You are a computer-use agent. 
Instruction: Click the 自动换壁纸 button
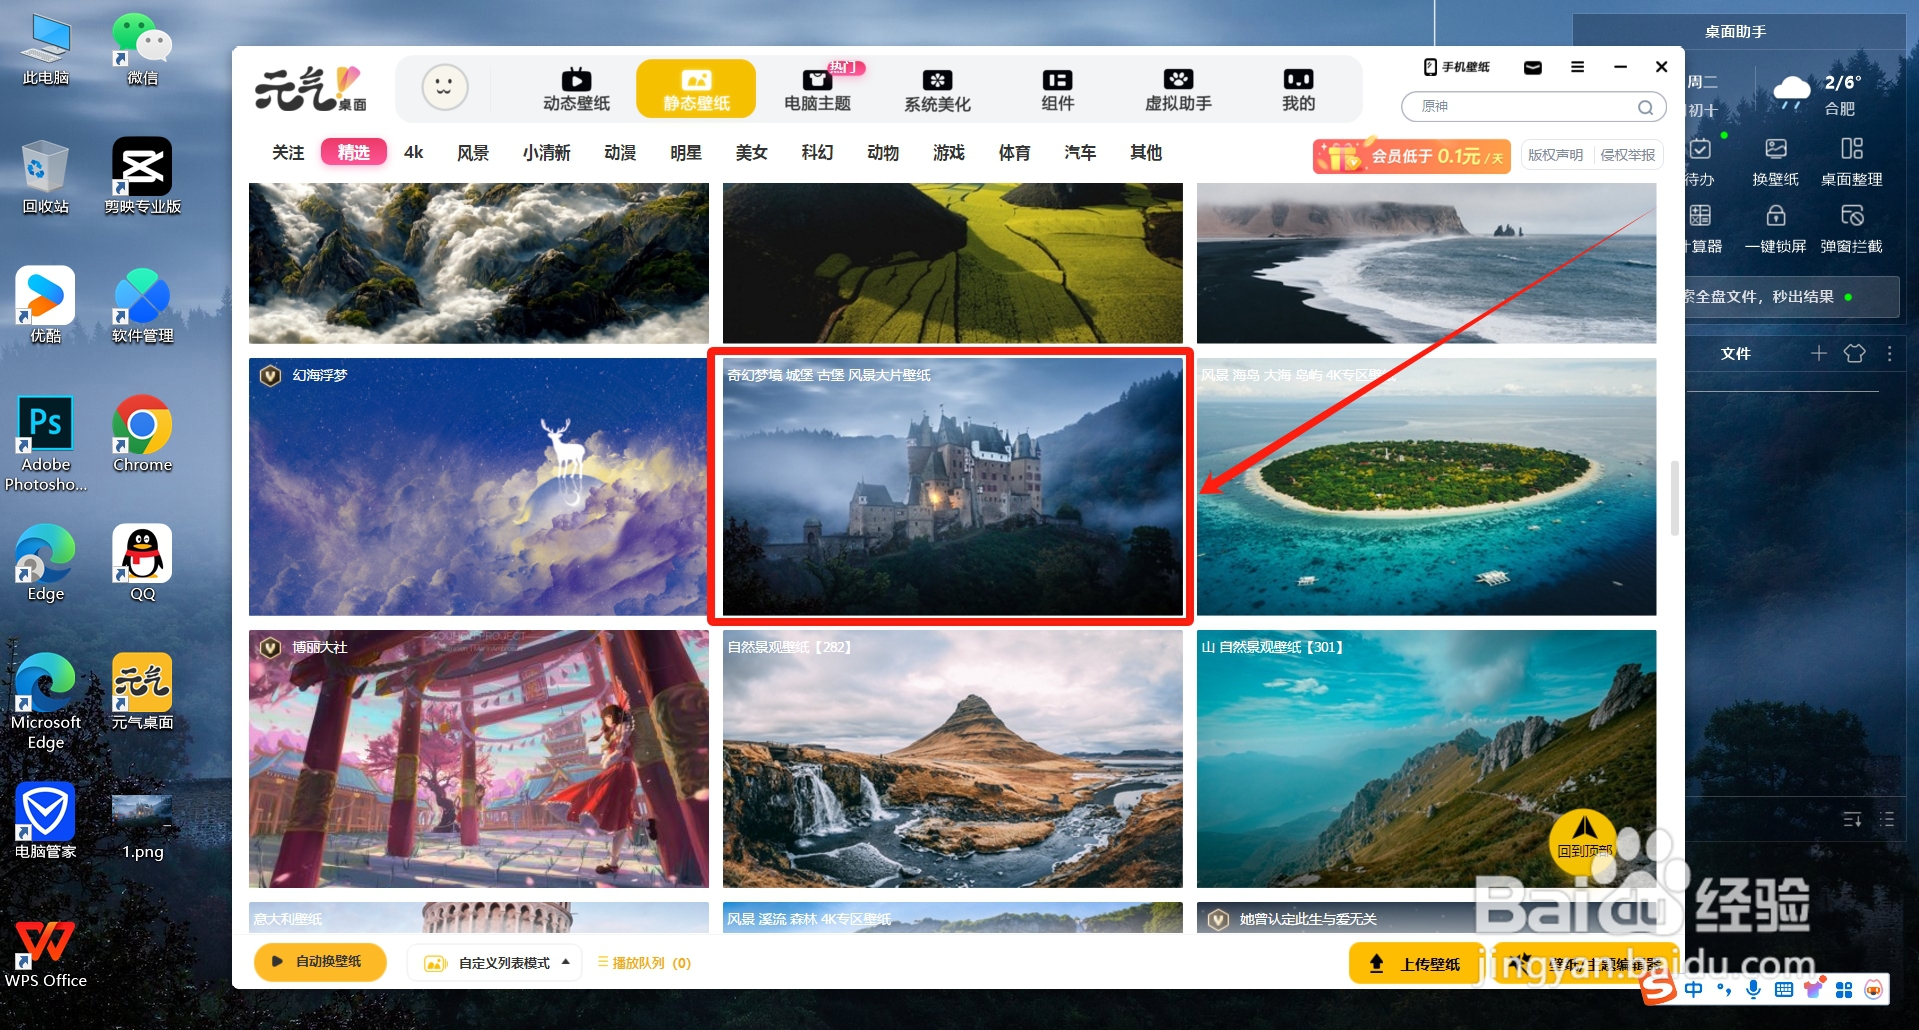click(x=320, y=962)
